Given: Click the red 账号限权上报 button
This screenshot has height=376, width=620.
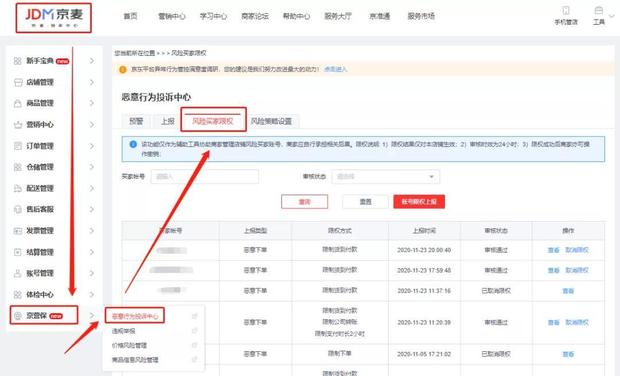Looking at the screenshot, I should click(419, 202).
